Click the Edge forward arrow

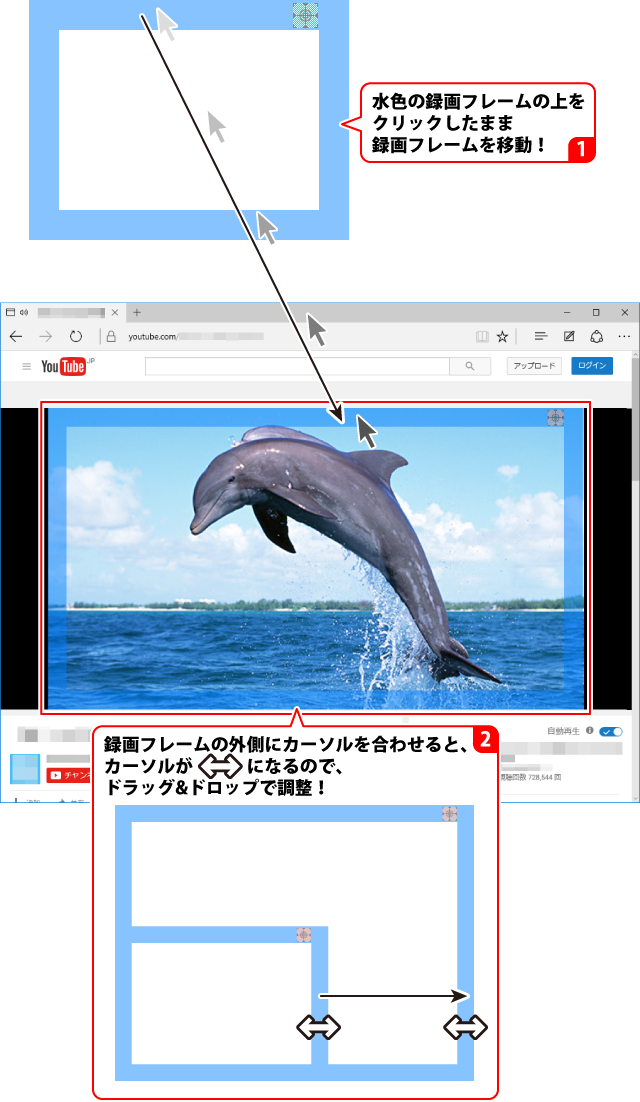click(46, 337)
